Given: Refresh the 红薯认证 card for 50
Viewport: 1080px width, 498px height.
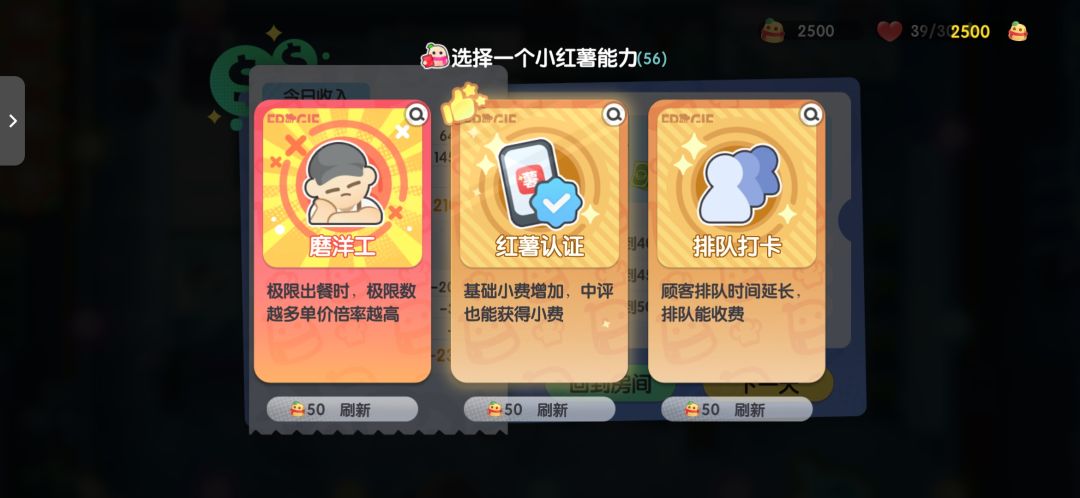Looking at the screenshot, I should pos(539,409).
